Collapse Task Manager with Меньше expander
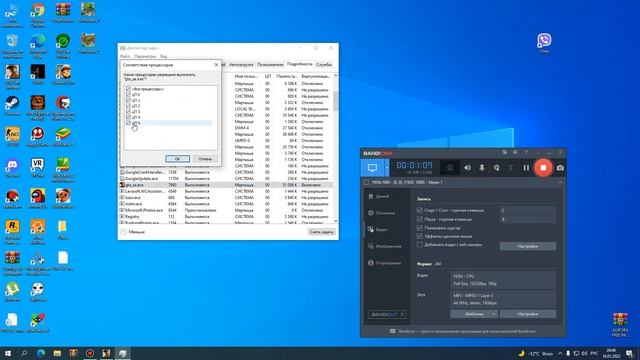640x360 pixels. pos(132,231)
